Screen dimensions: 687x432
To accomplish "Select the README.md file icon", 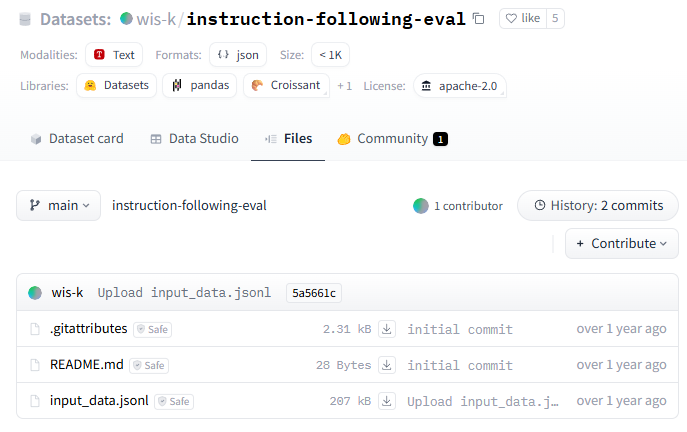I will click(x=35, y=365).
